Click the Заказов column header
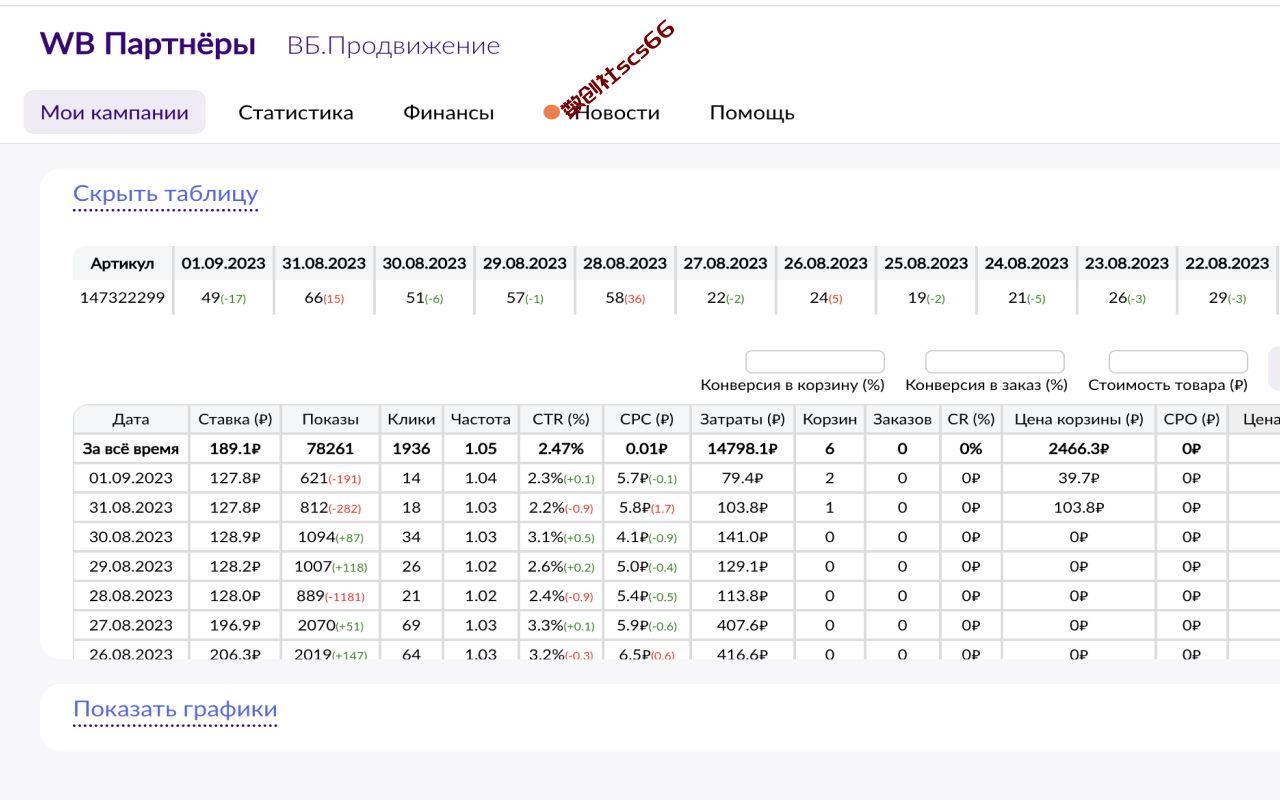Viewport: 1280px width, 800px height. pyautogui.click(x=902, y=419)
